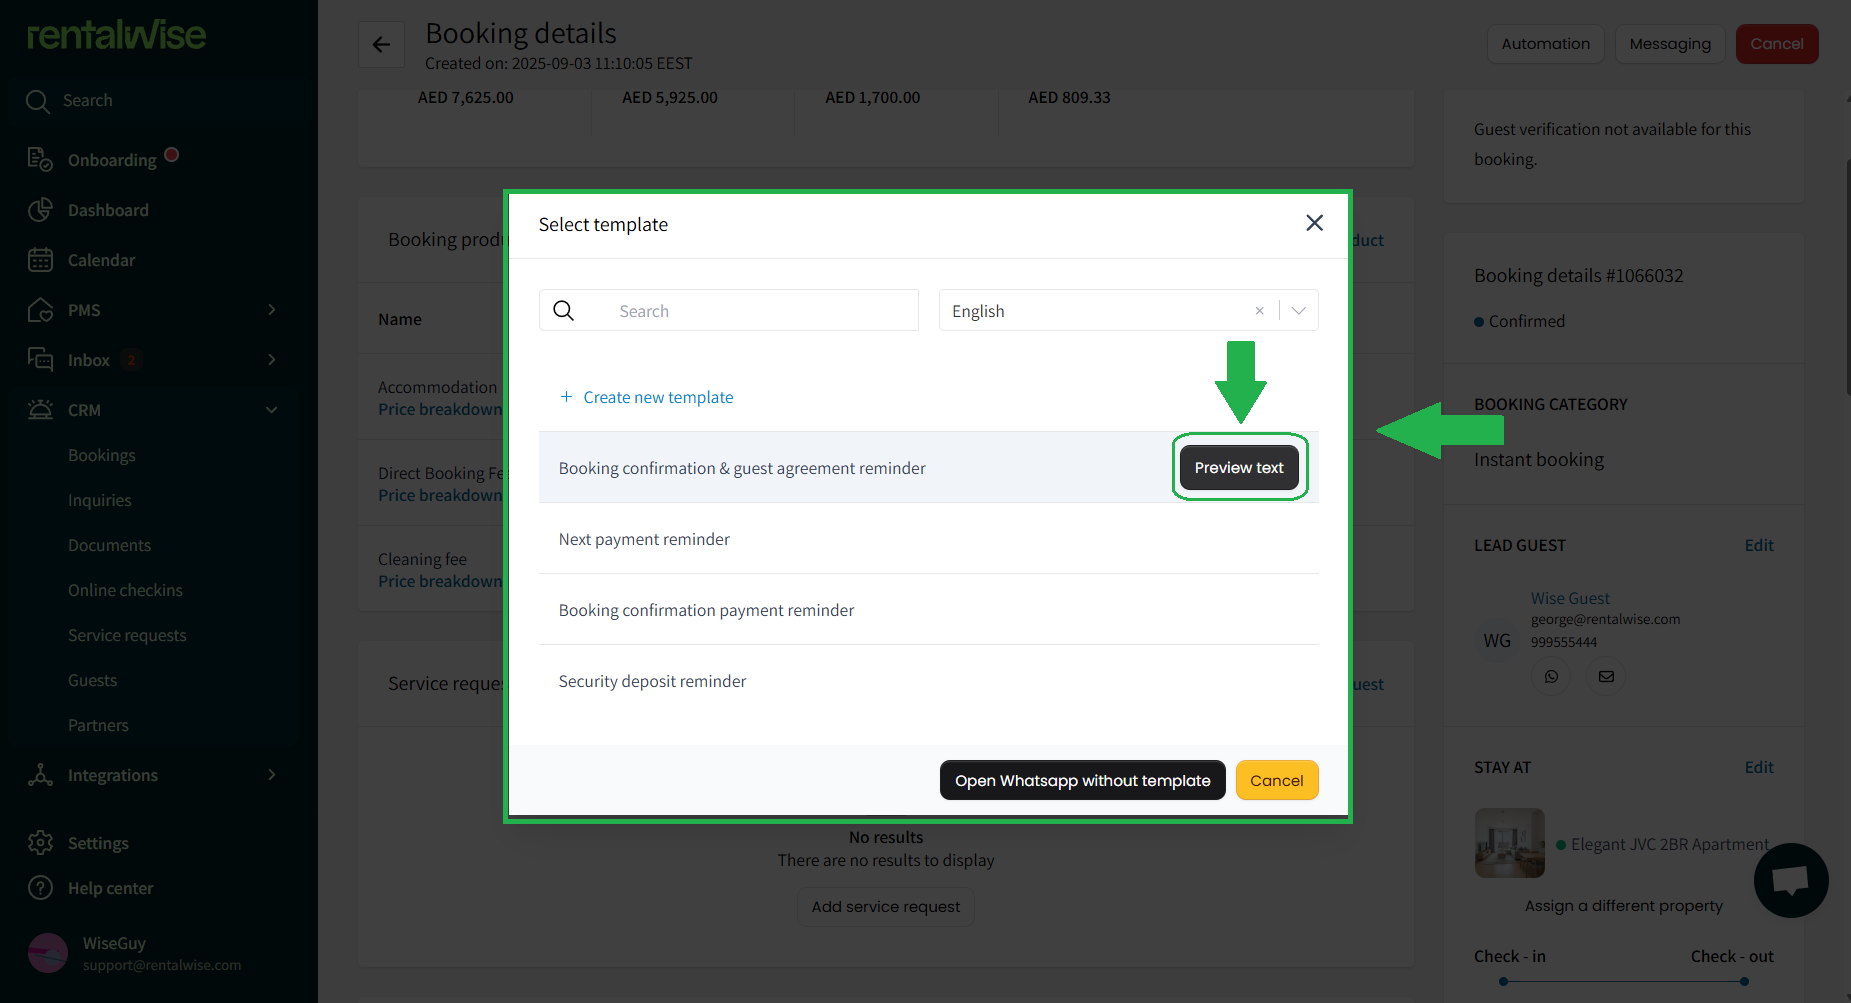The width and height of the screenshot is (1851, 1003).
Task: Expand the Integrations sidebar menu
Action: click(271, 775)
